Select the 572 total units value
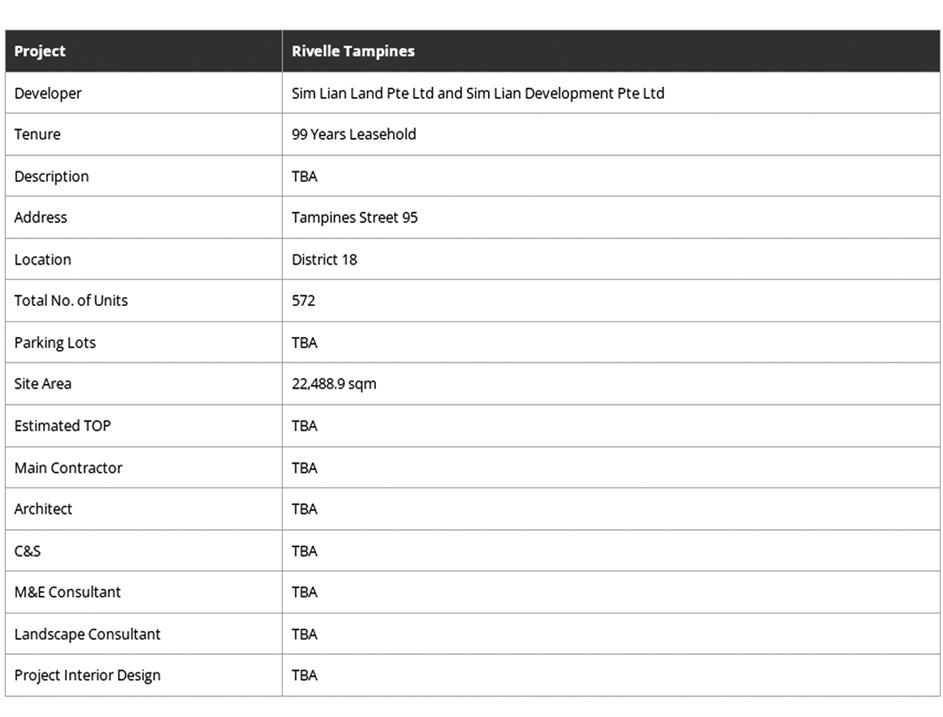The height and width of the screenshot is (717, 943). coord(303,300)
